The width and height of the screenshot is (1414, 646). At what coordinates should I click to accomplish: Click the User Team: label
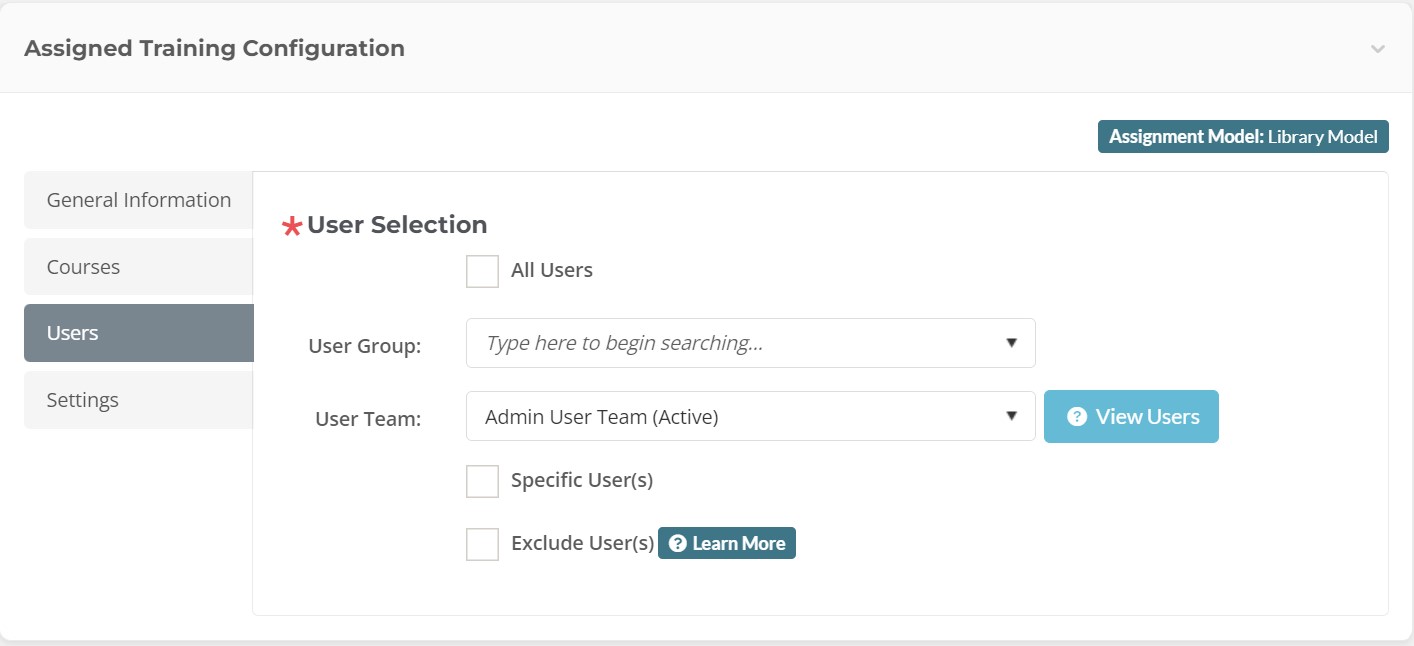point(368,419)
